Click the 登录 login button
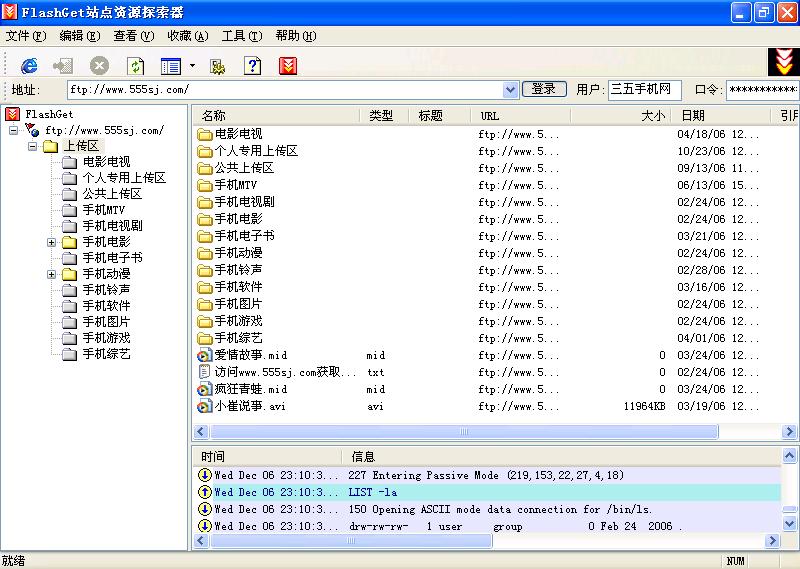Screen dimensions: 800x569 click(544, 89)
